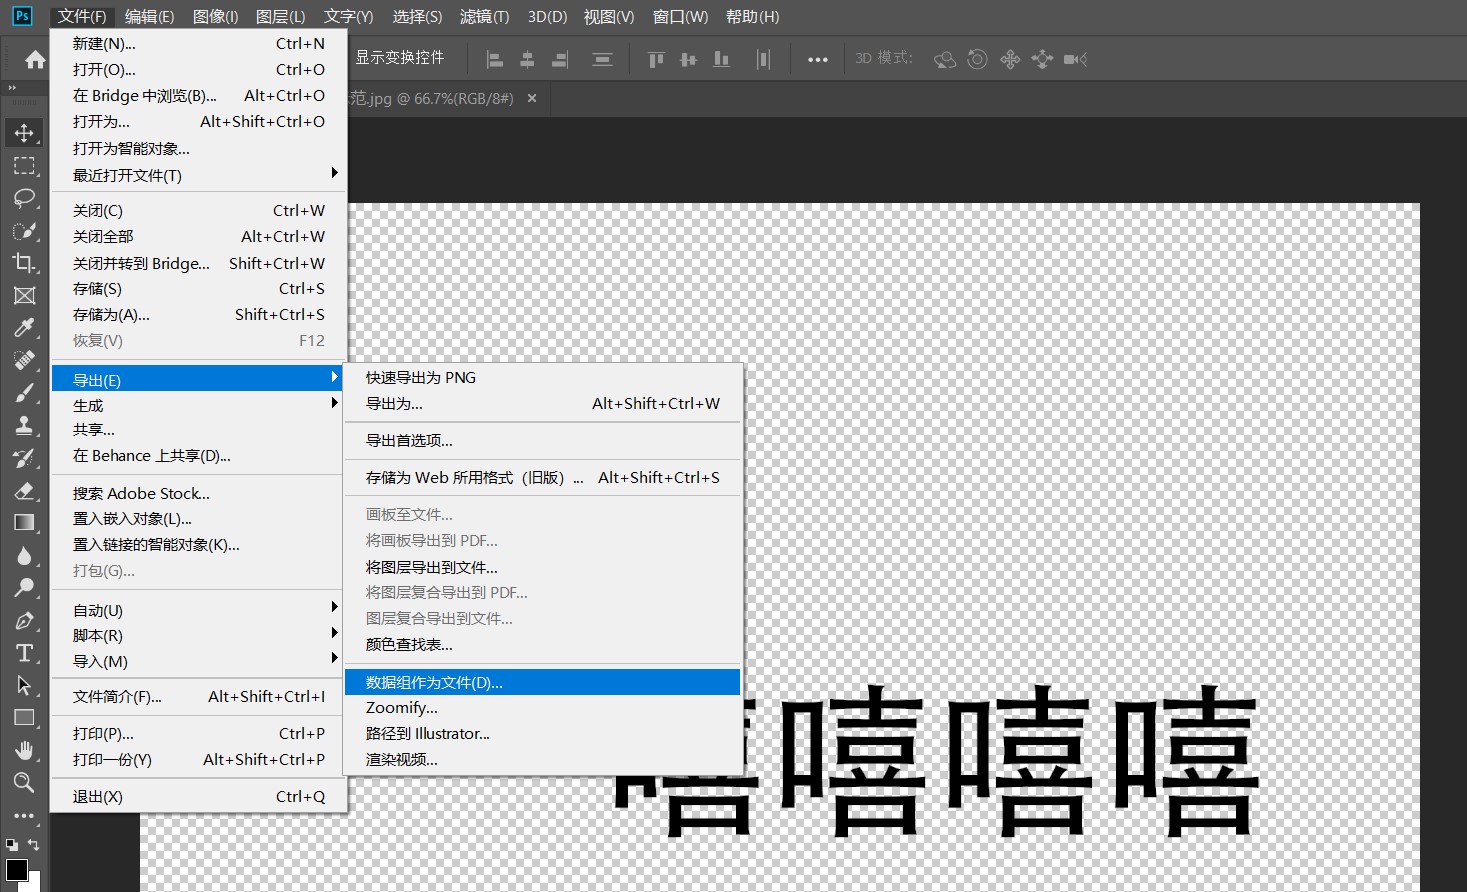Choose 导出为... menu entry
The image size is (1467, 892).
pos(543,403)
